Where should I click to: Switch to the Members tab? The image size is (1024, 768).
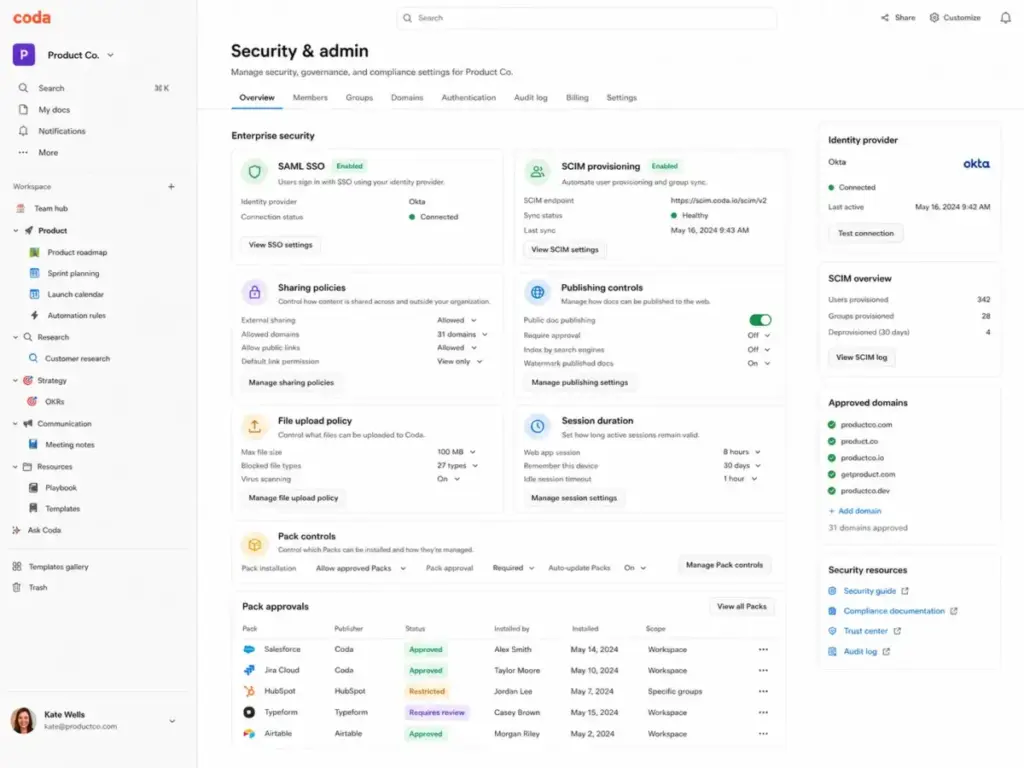[310, 98]
